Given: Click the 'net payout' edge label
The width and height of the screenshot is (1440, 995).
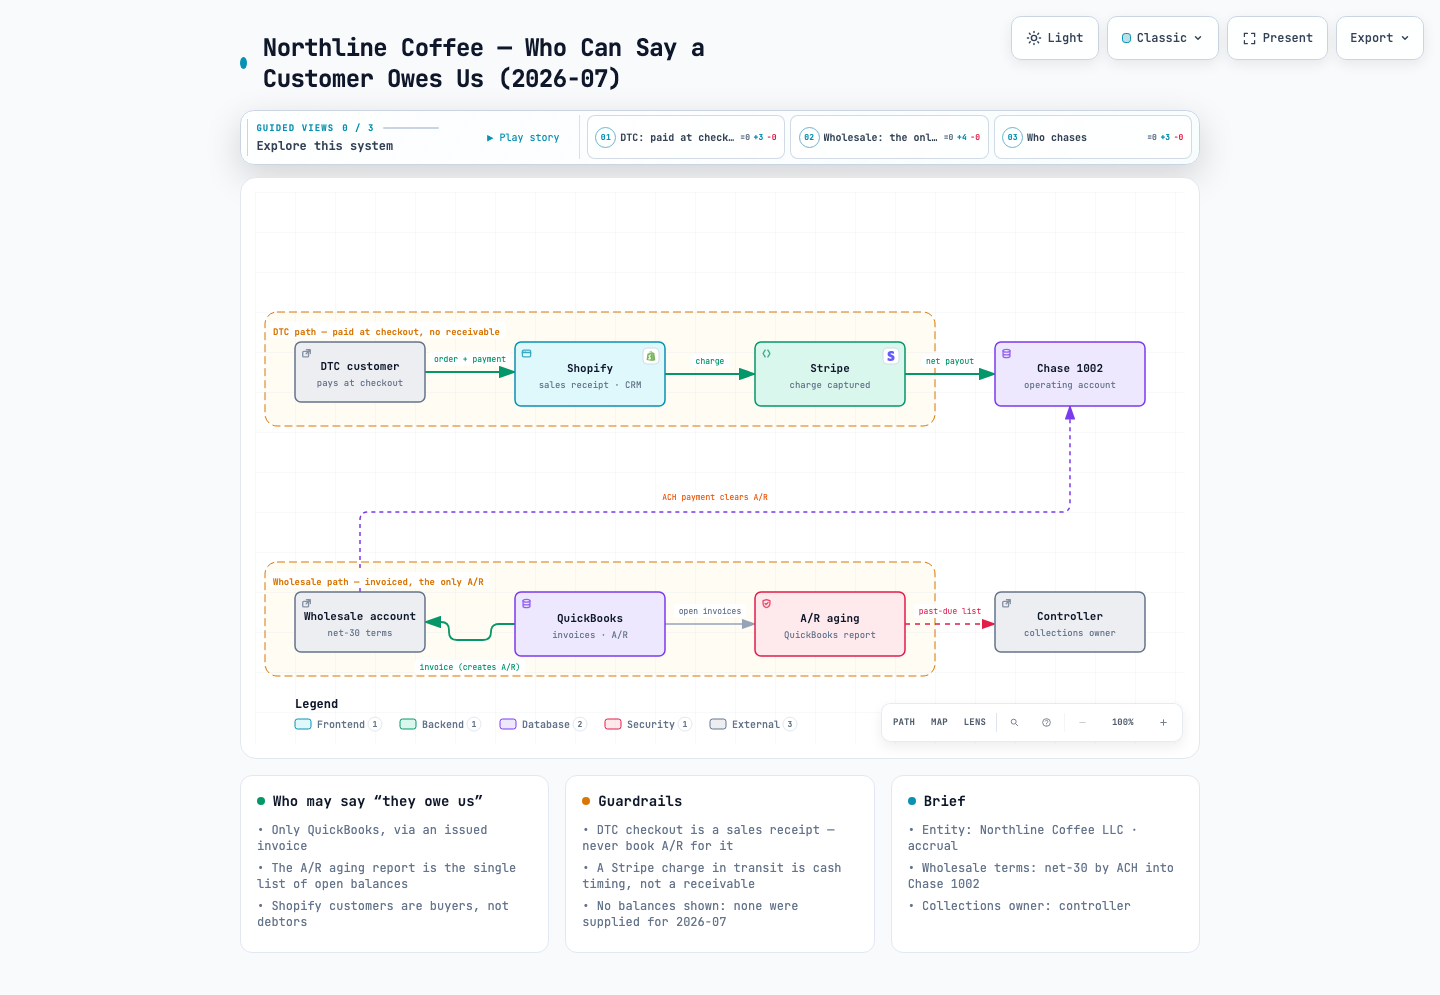Looking at the screenshot, I should [950, 361].
